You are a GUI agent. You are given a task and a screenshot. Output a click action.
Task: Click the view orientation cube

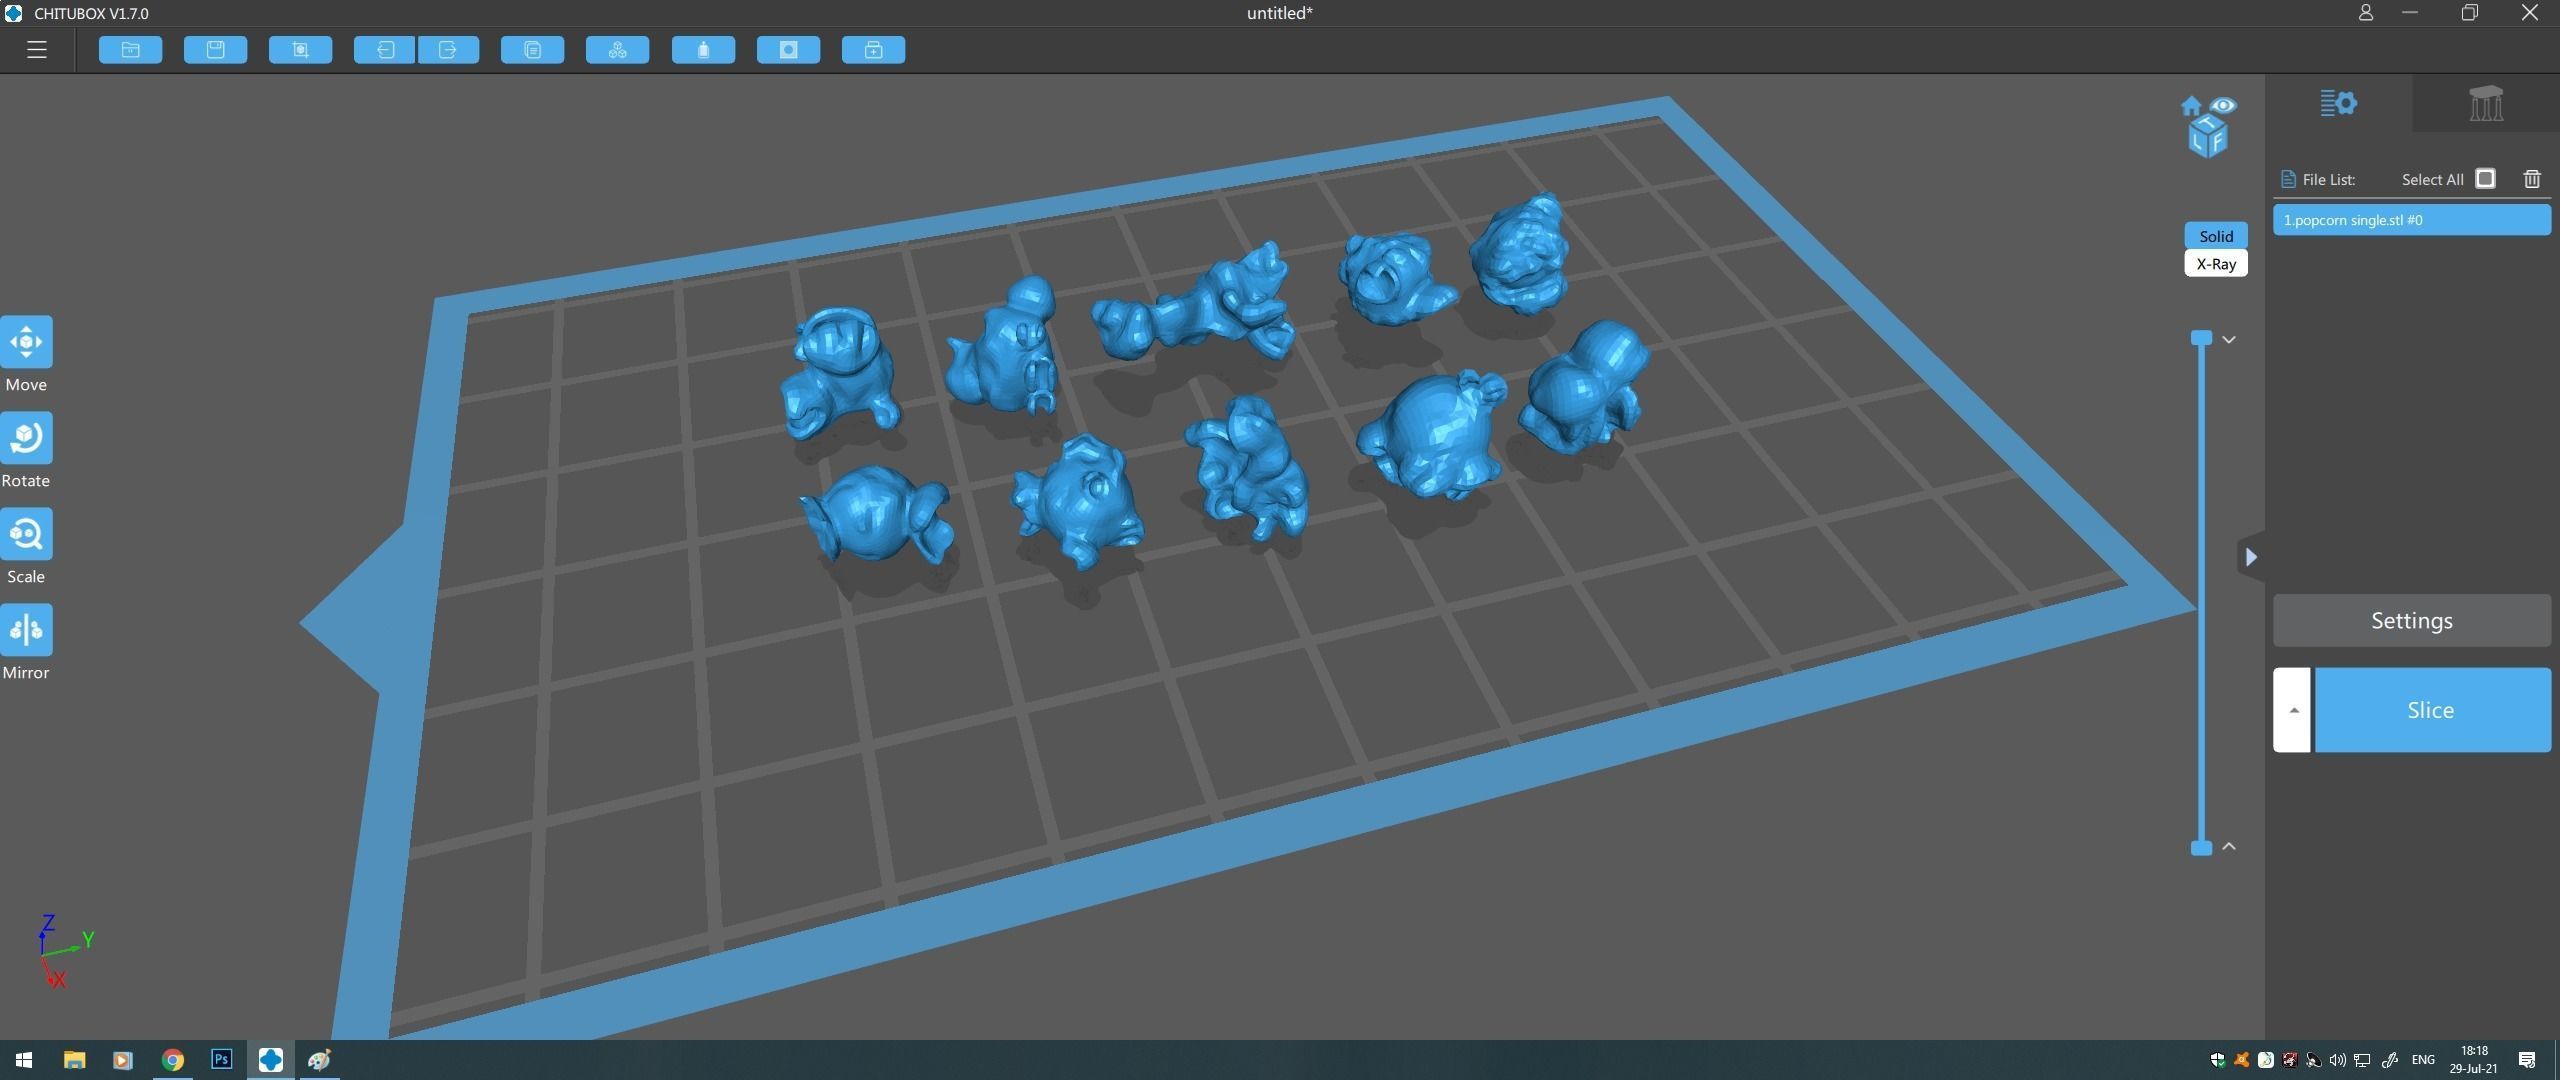coord(2208,137)
